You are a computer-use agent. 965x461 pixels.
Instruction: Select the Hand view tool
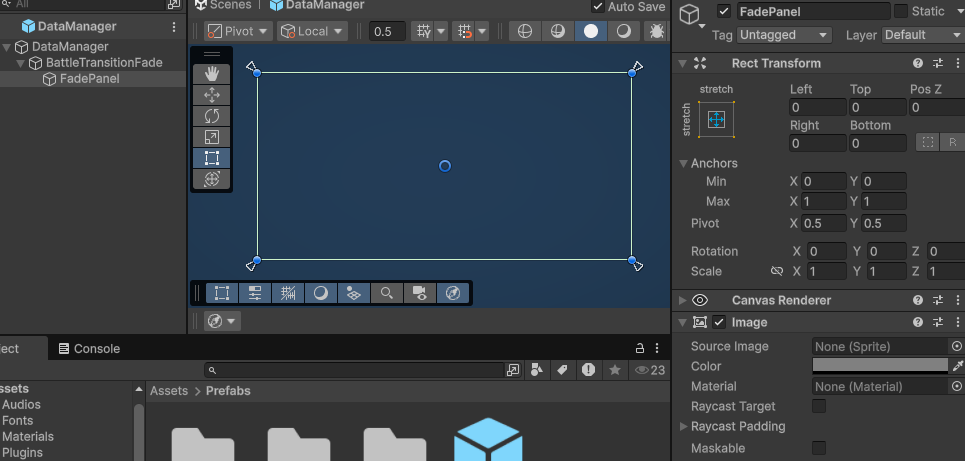point(212,73)
